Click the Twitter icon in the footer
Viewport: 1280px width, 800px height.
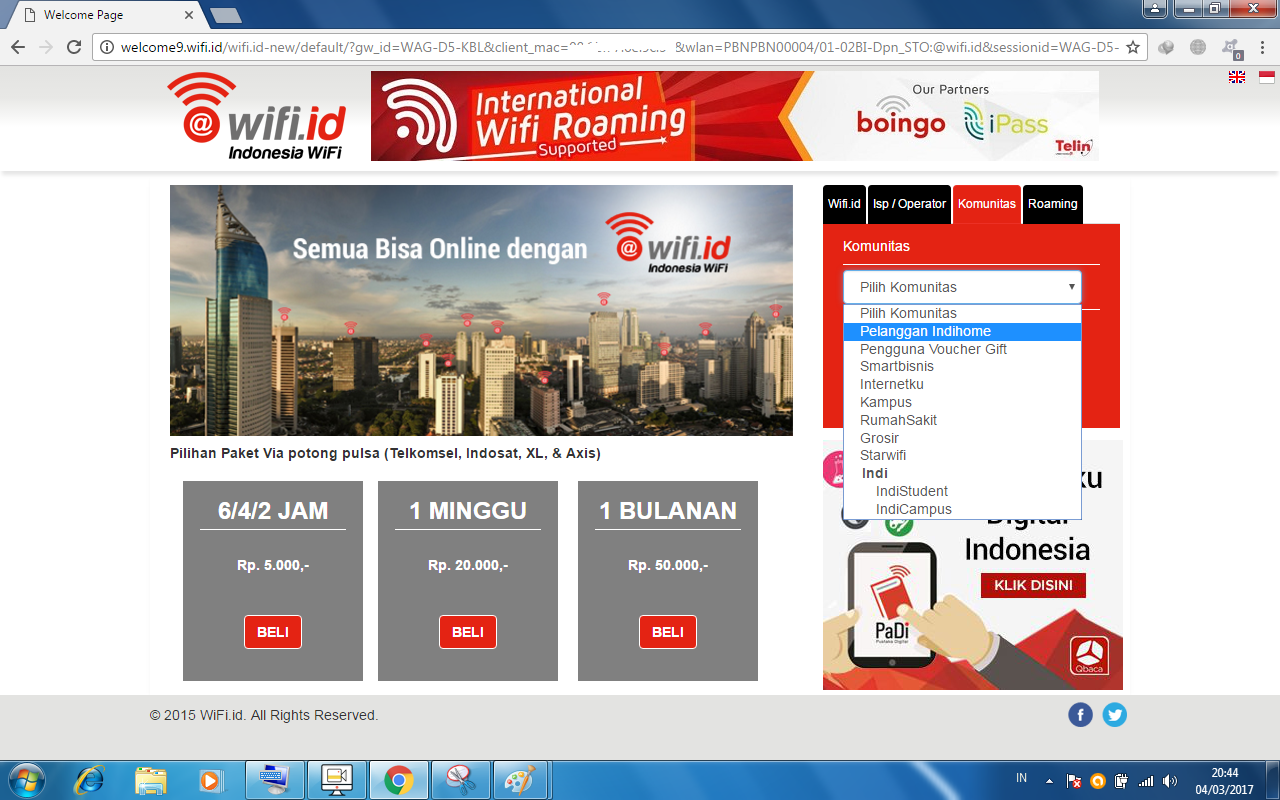pos(1114,714)
